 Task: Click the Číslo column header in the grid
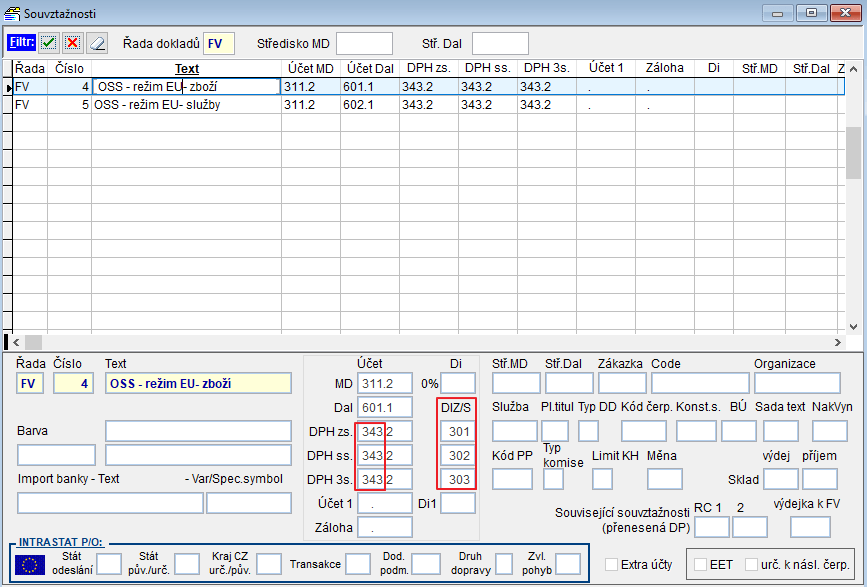(69, 69)
